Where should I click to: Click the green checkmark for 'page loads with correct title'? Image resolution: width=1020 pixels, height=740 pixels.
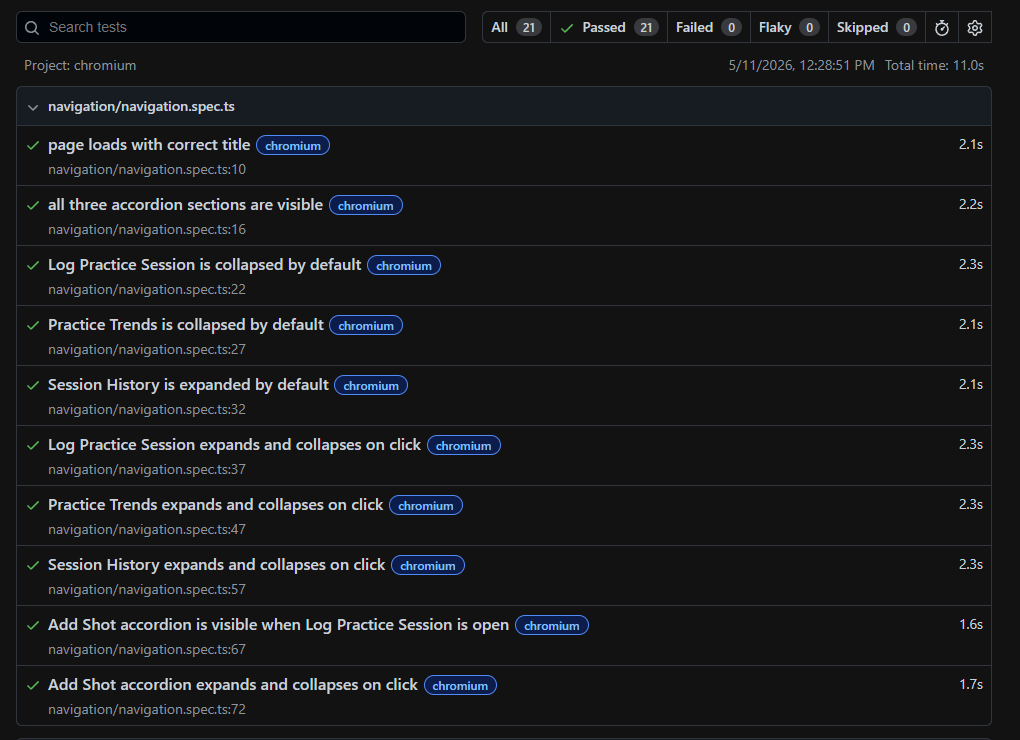click(x=33, y=145)
